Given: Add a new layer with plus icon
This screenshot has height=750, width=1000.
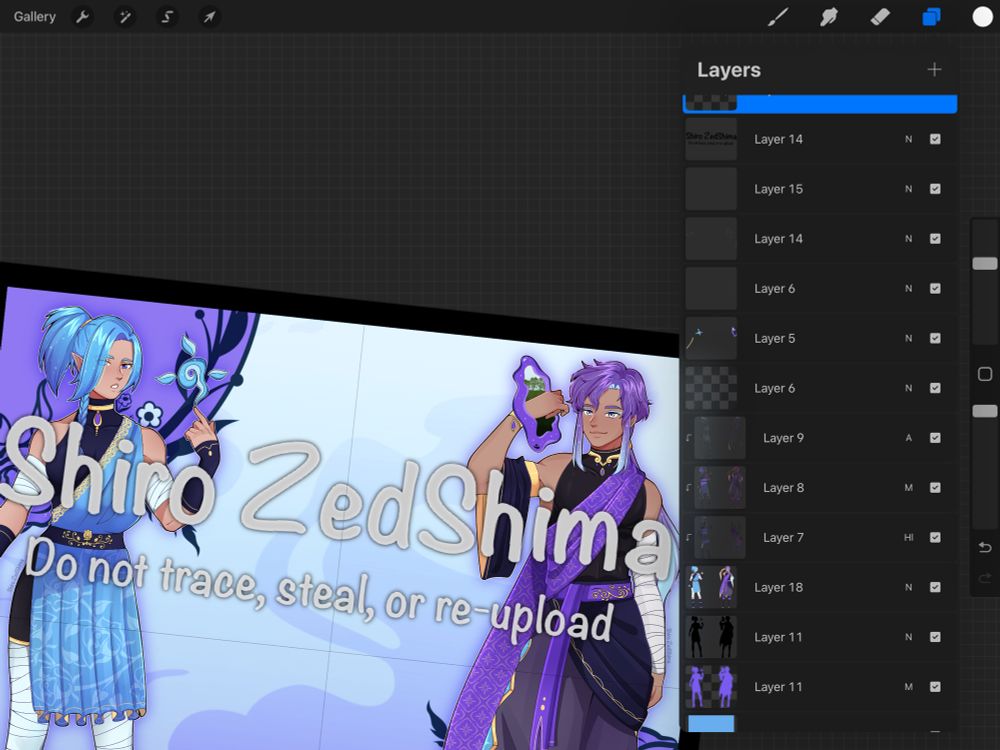Looking at the screenshot, I should (934, 70).
